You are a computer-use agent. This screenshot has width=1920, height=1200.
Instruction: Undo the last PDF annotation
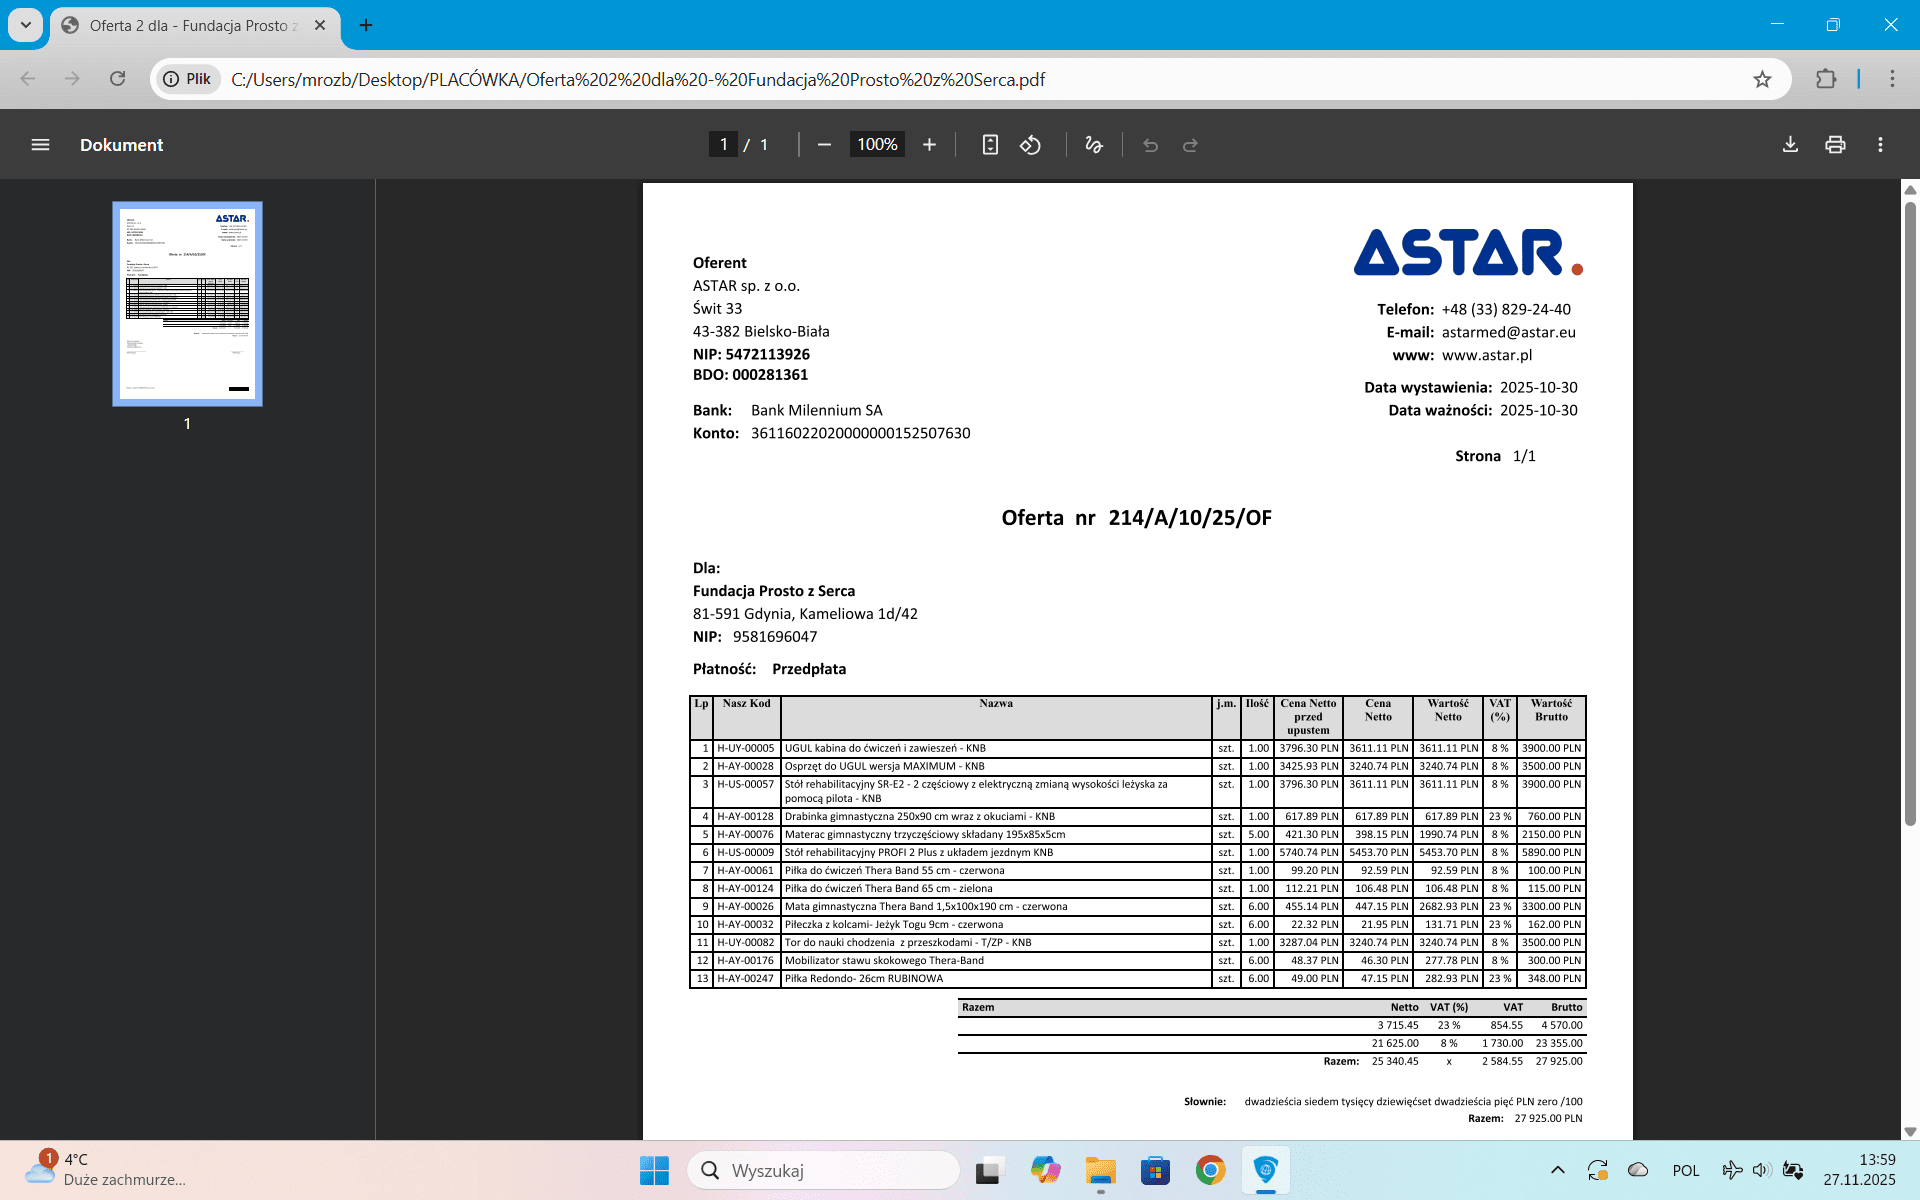[x=1150, y=145]
